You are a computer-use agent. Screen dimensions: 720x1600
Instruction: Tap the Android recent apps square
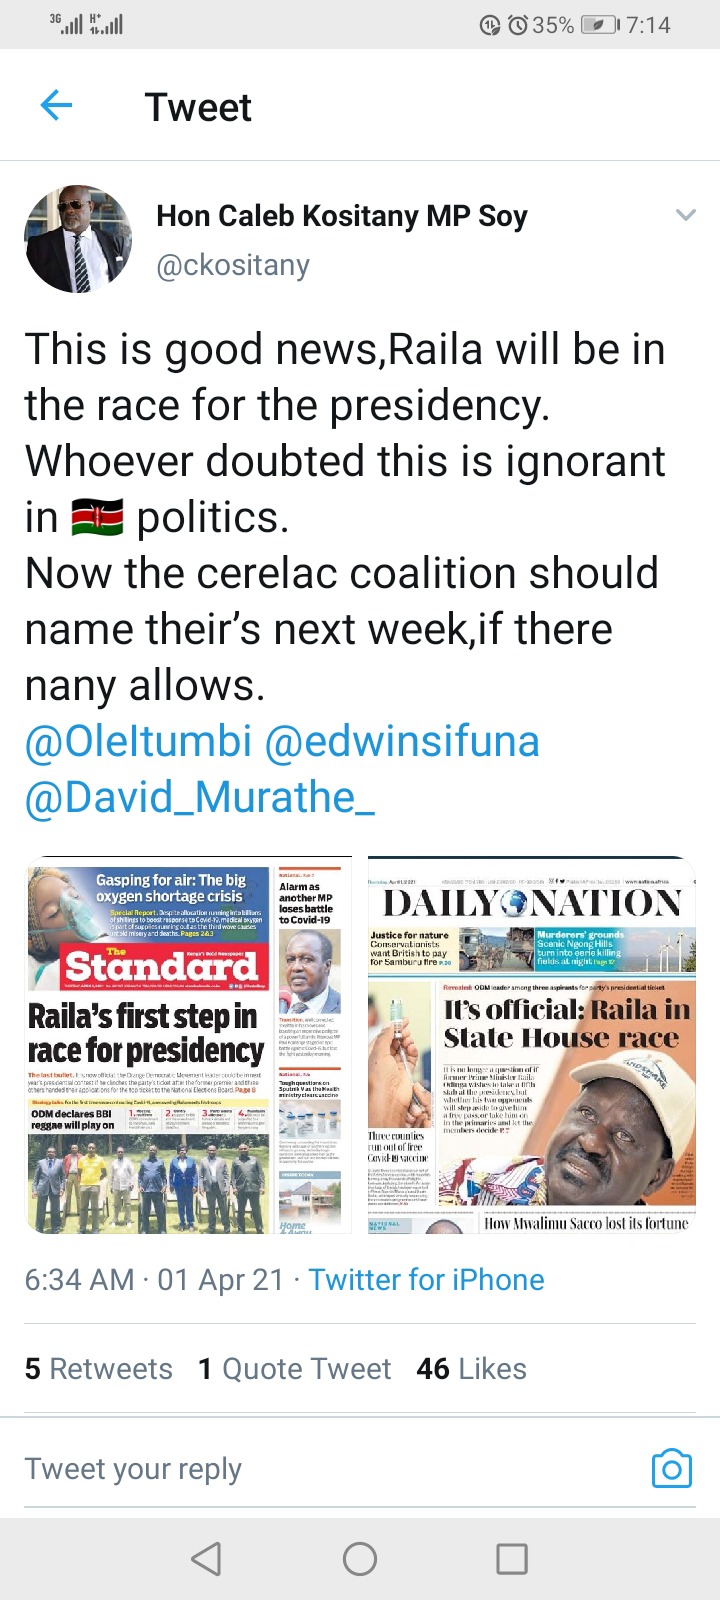pos(512,1558)
